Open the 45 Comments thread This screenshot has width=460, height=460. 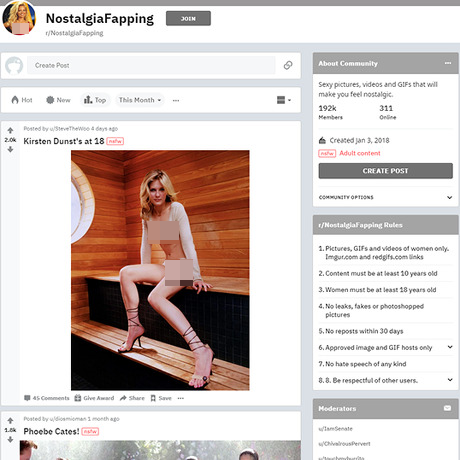pos(47,398)
